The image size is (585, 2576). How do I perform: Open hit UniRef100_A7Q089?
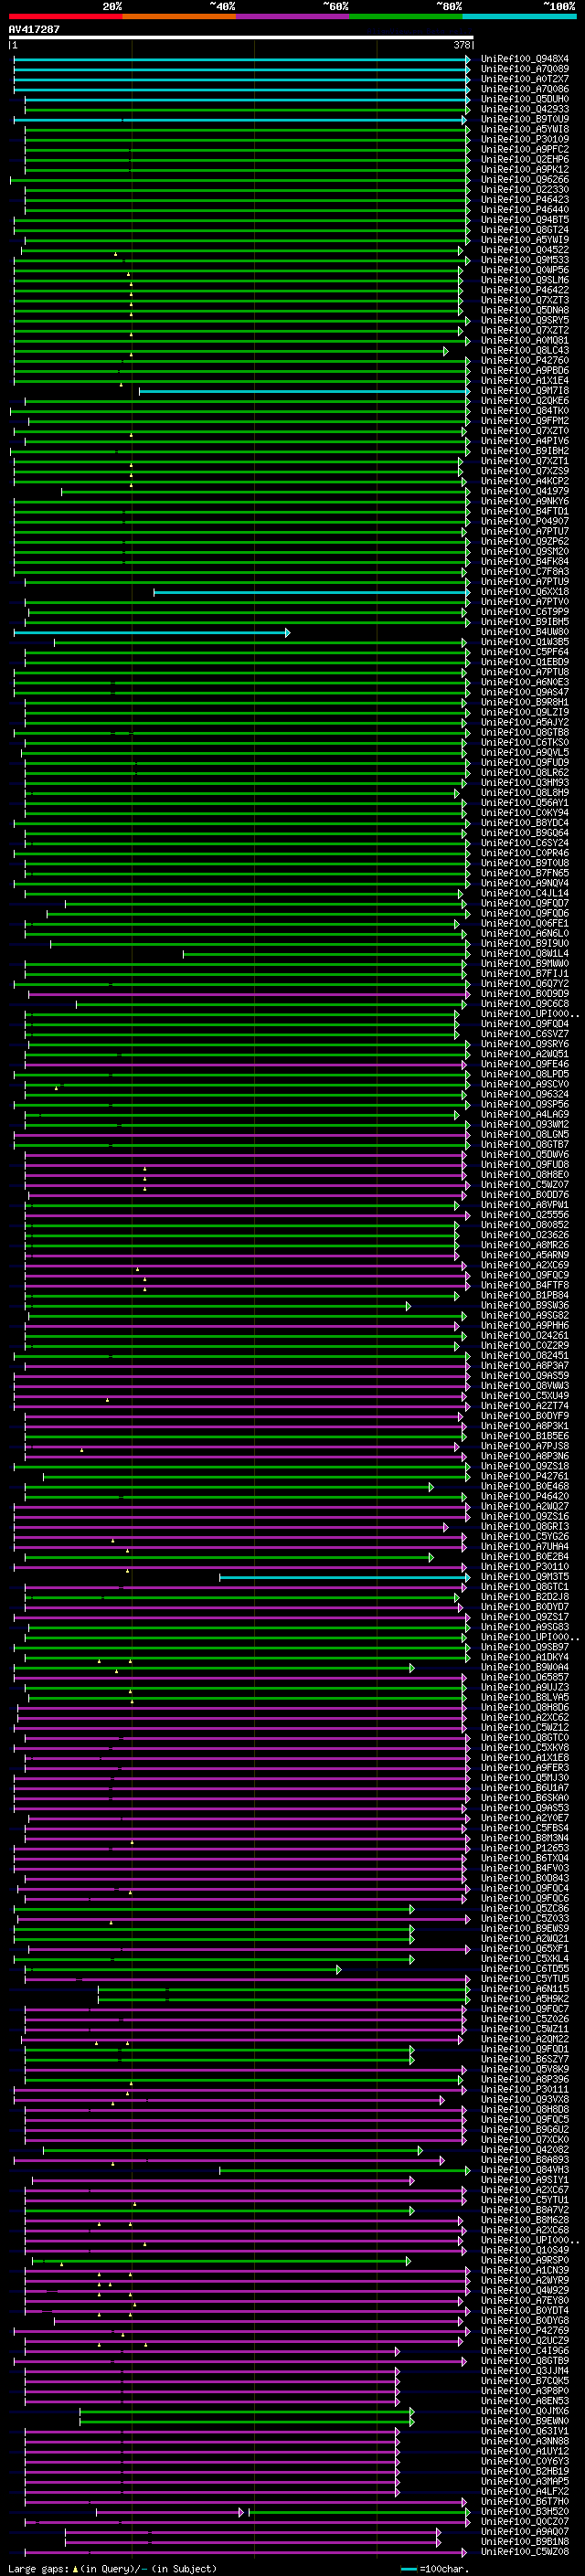point(525,69)
